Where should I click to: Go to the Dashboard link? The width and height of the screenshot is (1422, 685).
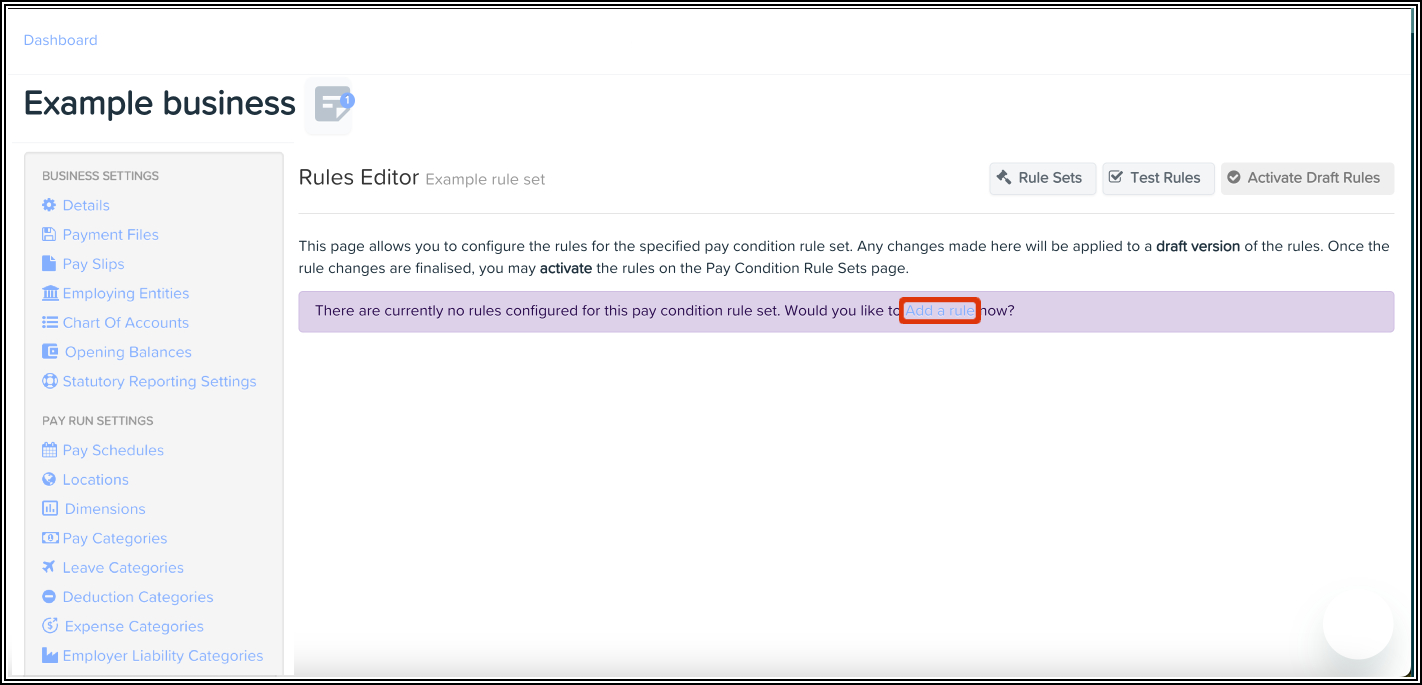pyautogui.click(x=60, y=40)
